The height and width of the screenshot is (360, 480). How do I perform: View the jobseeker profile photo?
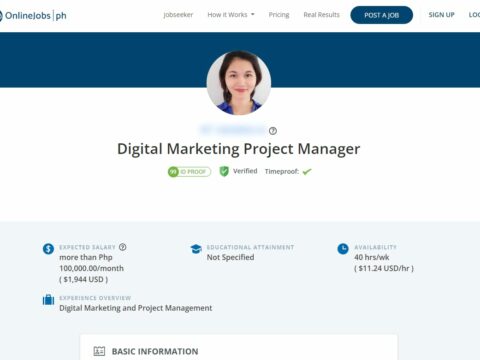point(239,83)
